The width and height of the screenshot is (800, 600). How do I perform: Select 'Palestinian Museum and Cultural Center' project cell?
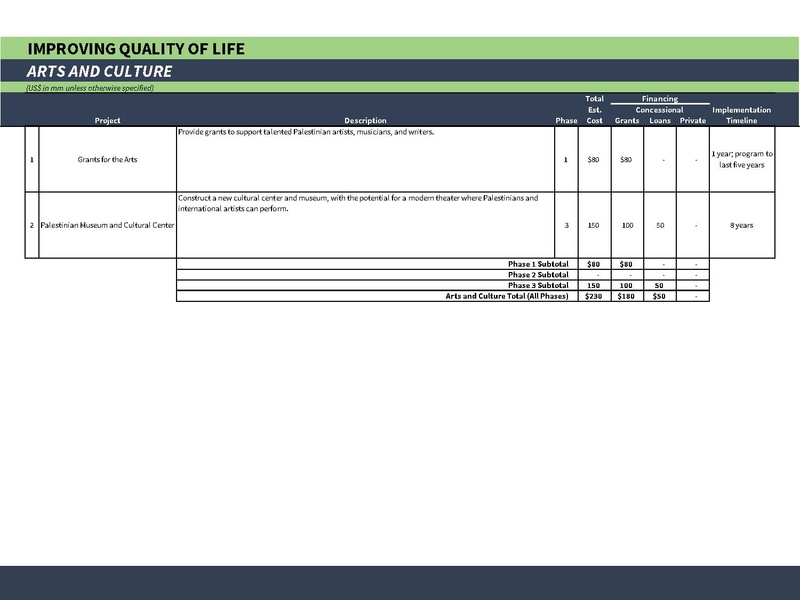coord(108,225)
